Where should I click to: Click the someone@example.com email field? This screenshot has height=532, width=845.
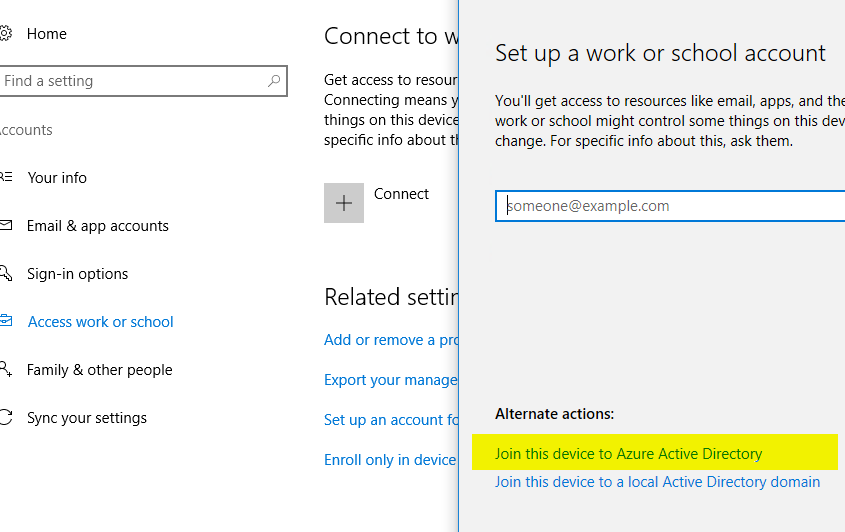(x=670, y=206)
